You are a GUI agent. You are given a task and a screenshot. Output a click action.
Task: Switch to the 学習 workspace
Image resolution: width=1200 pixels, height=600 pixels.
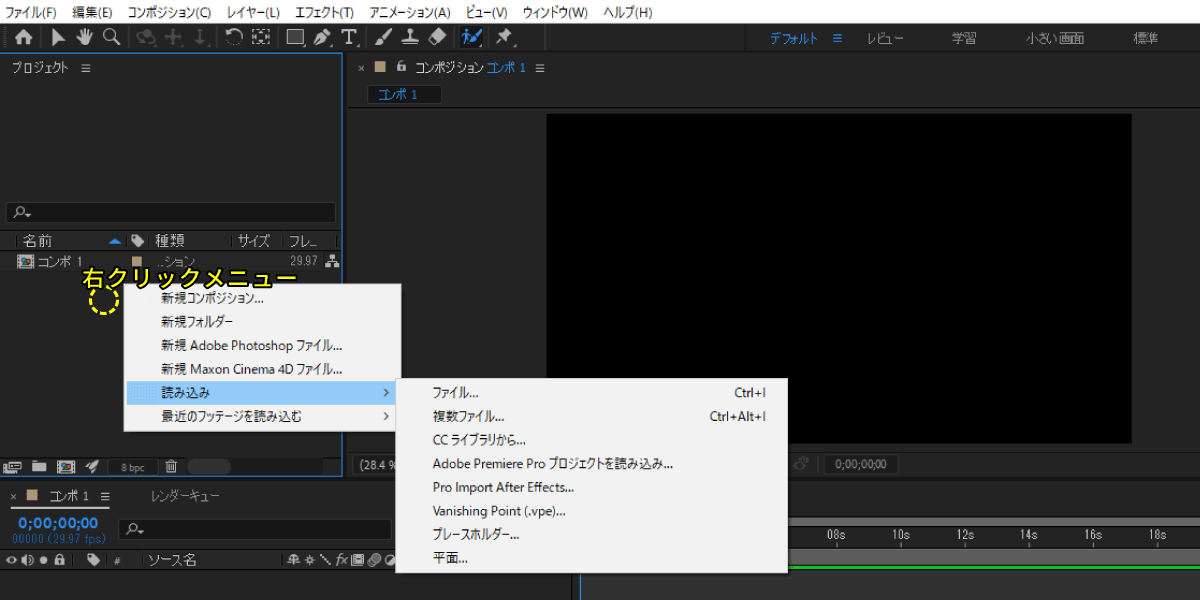(x=964, y=38)
